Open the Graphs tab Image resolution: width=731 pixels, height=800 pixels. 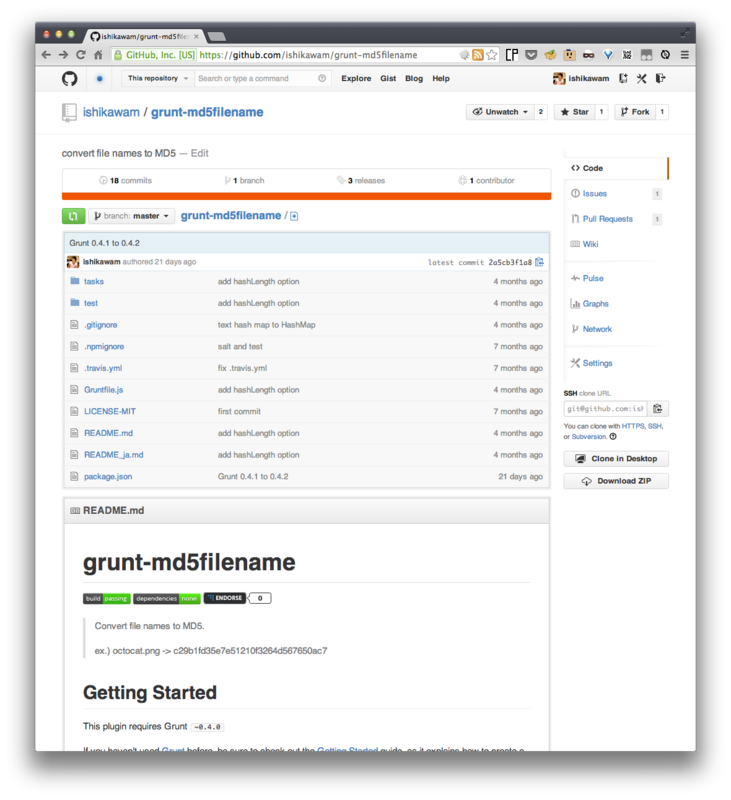coord(595,304)
